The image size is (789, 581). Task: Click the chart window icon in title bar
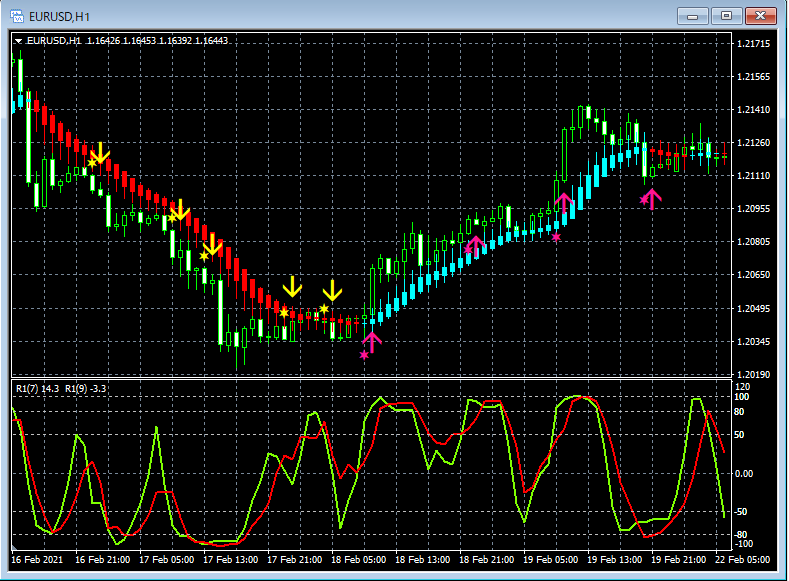tap(17, 16)
